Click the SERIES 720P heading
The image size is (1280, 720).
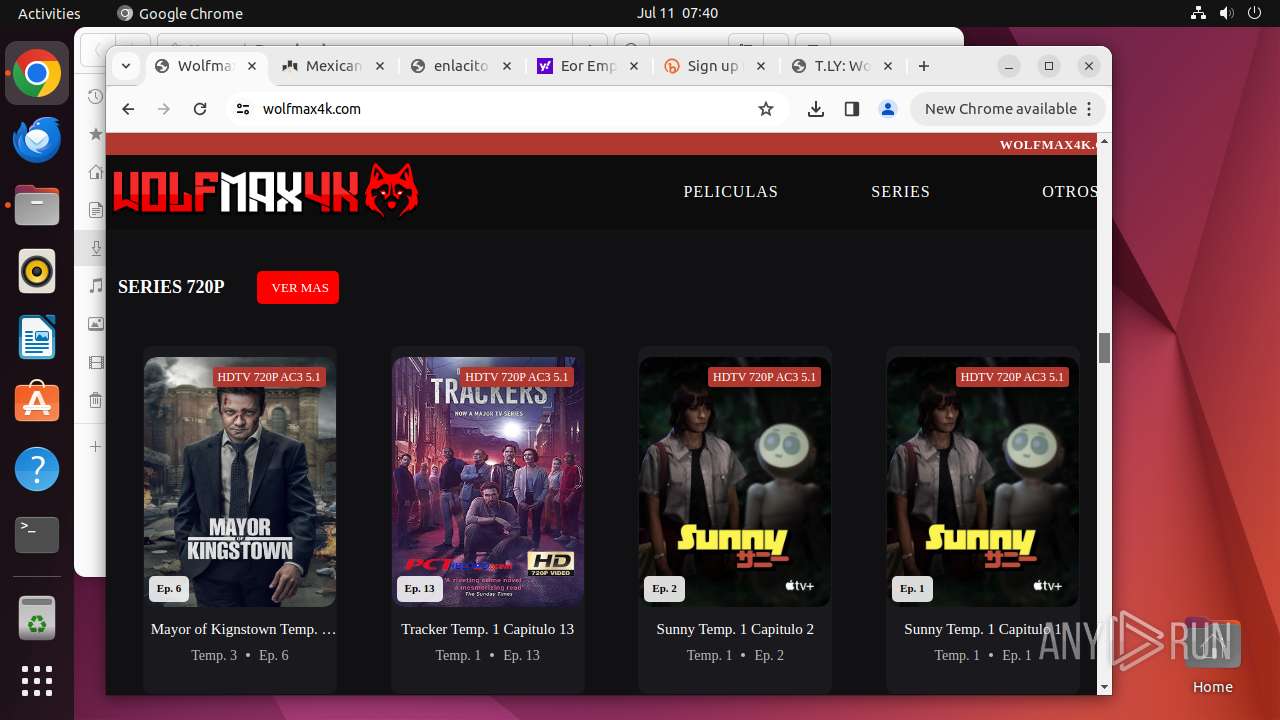click(171, 287)
